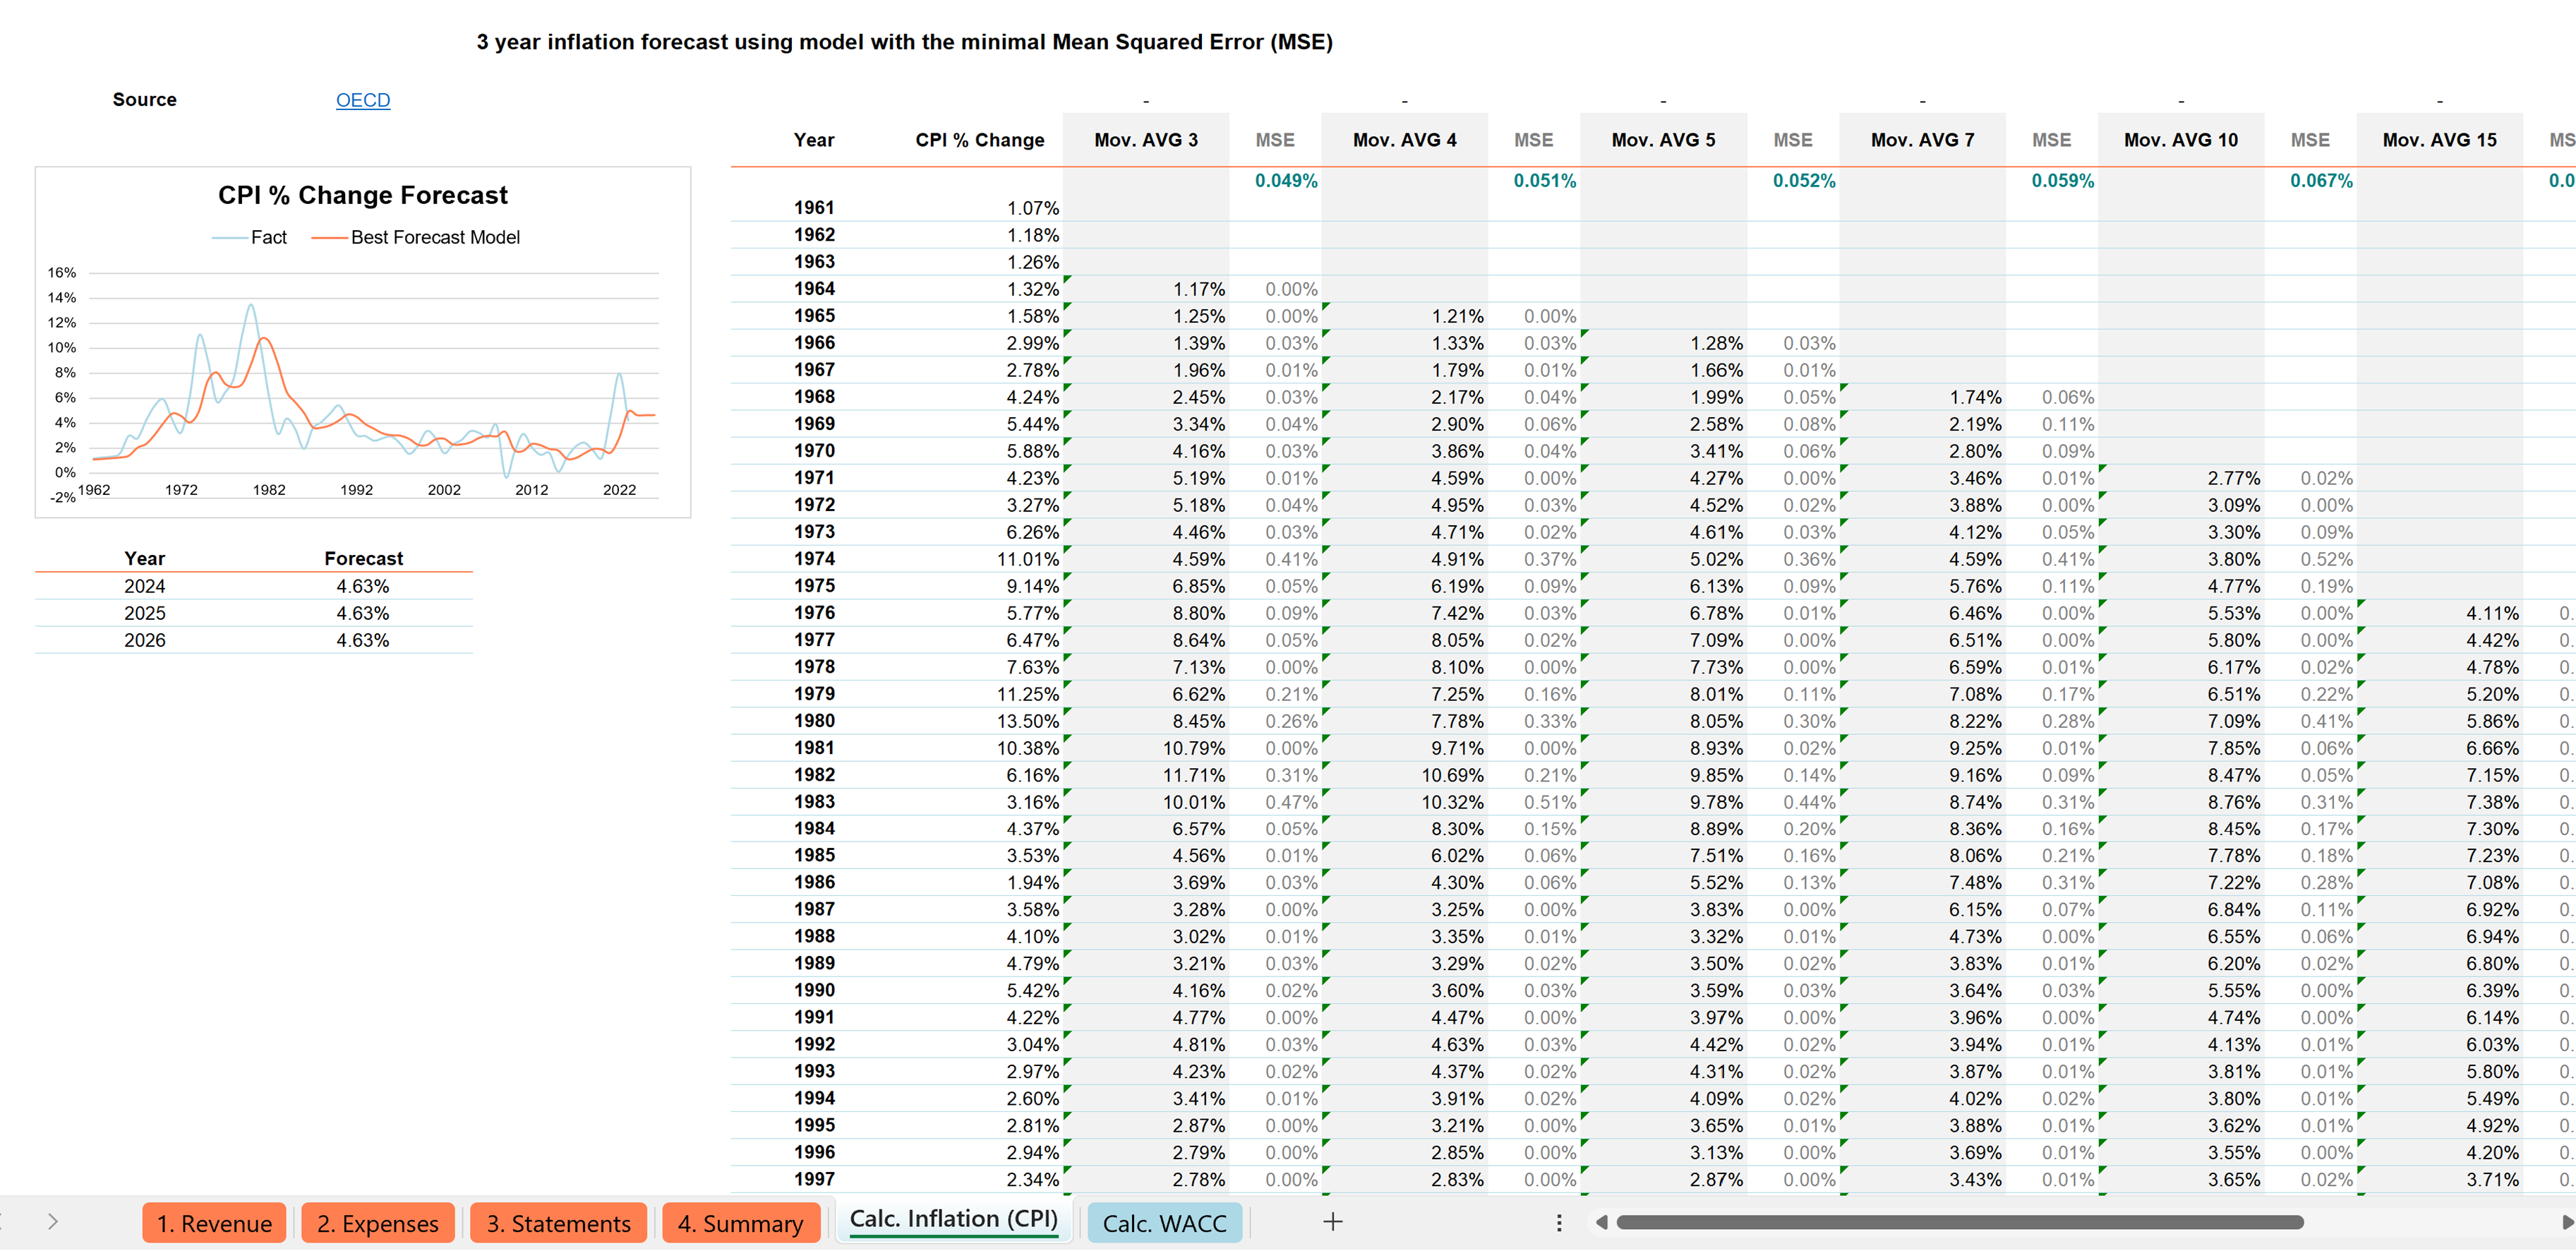Select the Mov. AVG 5 column header
Viewport: 2576px width, 1251px height.
[x=1663, y=140]
